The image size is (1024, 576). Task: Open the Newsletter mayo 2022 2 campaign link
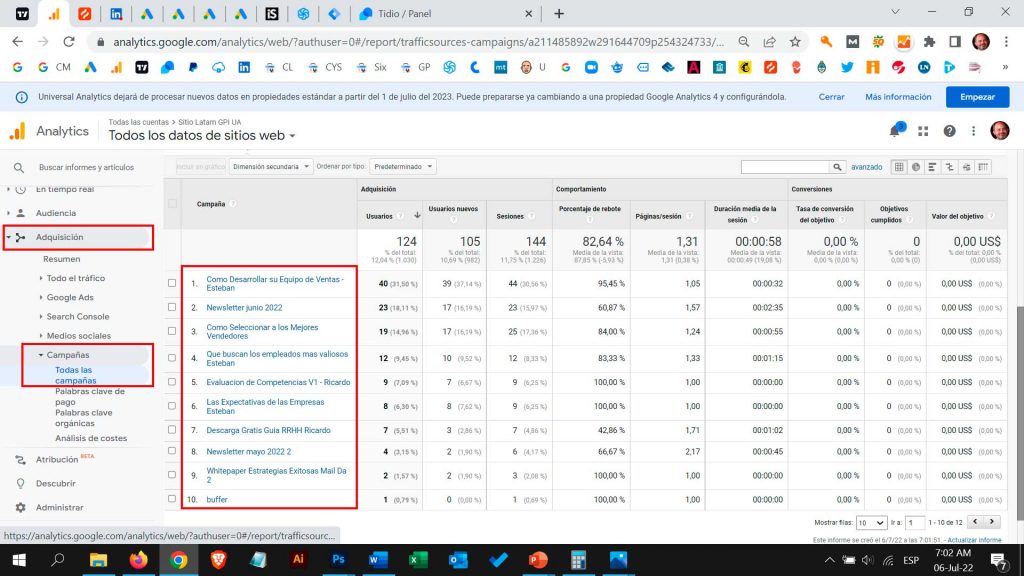249,451
